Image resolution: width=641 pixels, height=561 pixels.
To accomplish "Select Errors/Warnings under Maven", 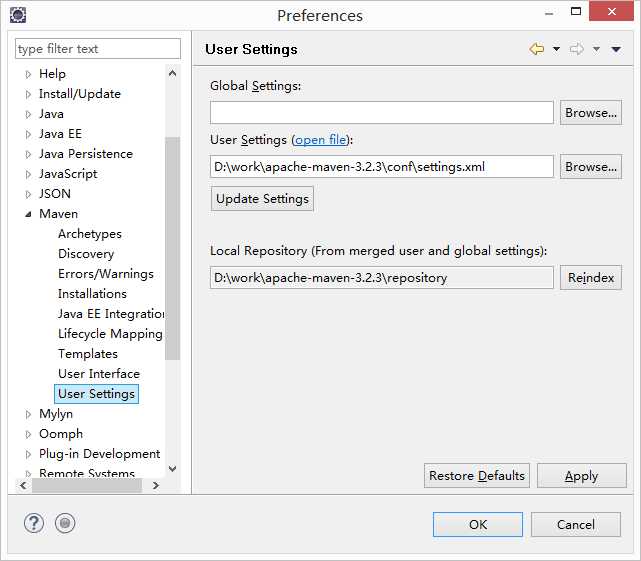I will 106,274.
